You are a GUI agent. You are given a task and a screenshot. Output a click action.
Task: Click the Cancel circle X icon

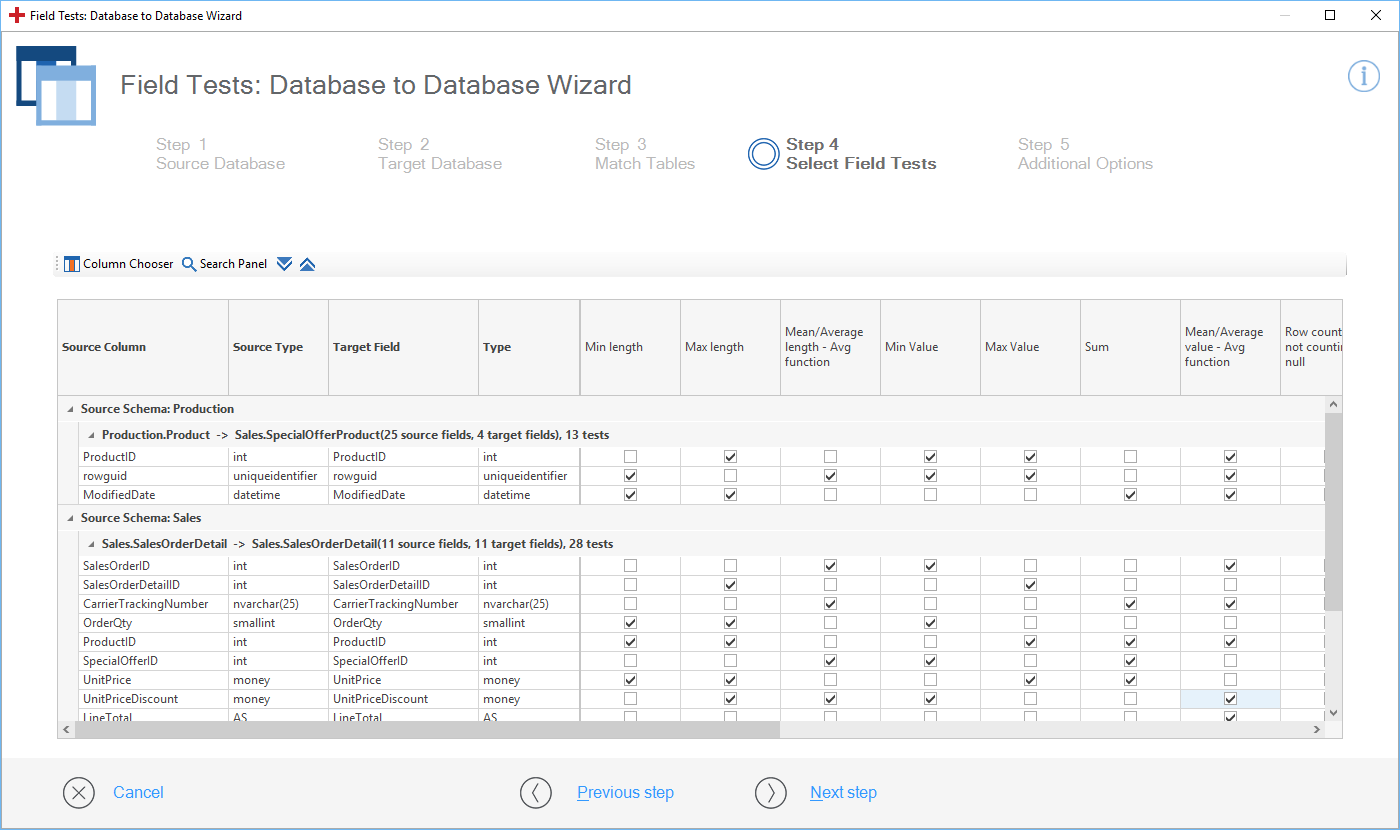79,792
